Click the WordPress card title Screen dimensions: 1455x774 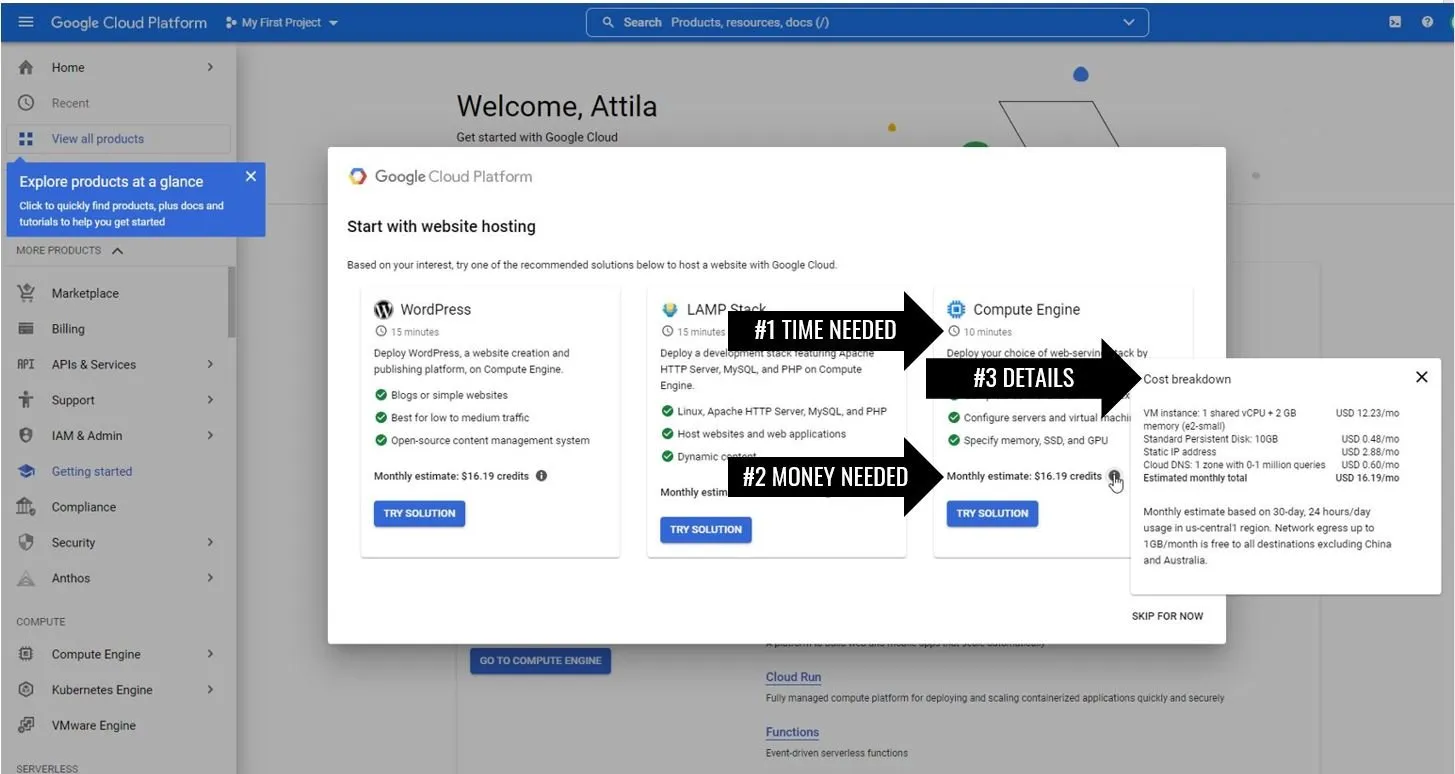(x=436, y=310)
